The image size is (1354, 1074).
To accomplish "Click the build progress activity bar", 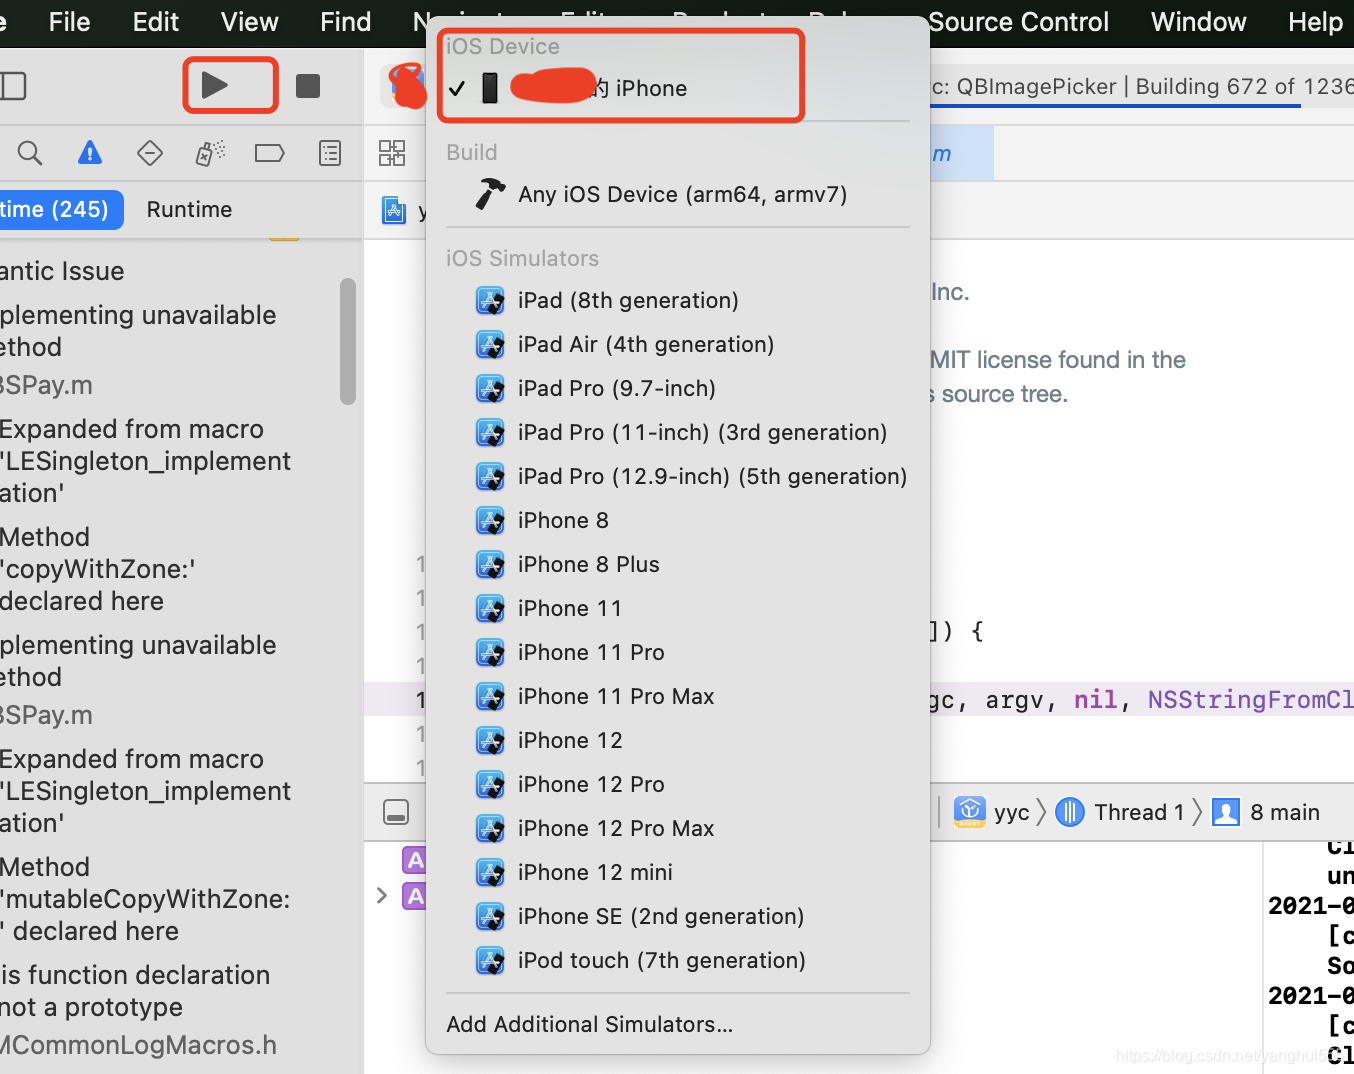I will 1142,87.
